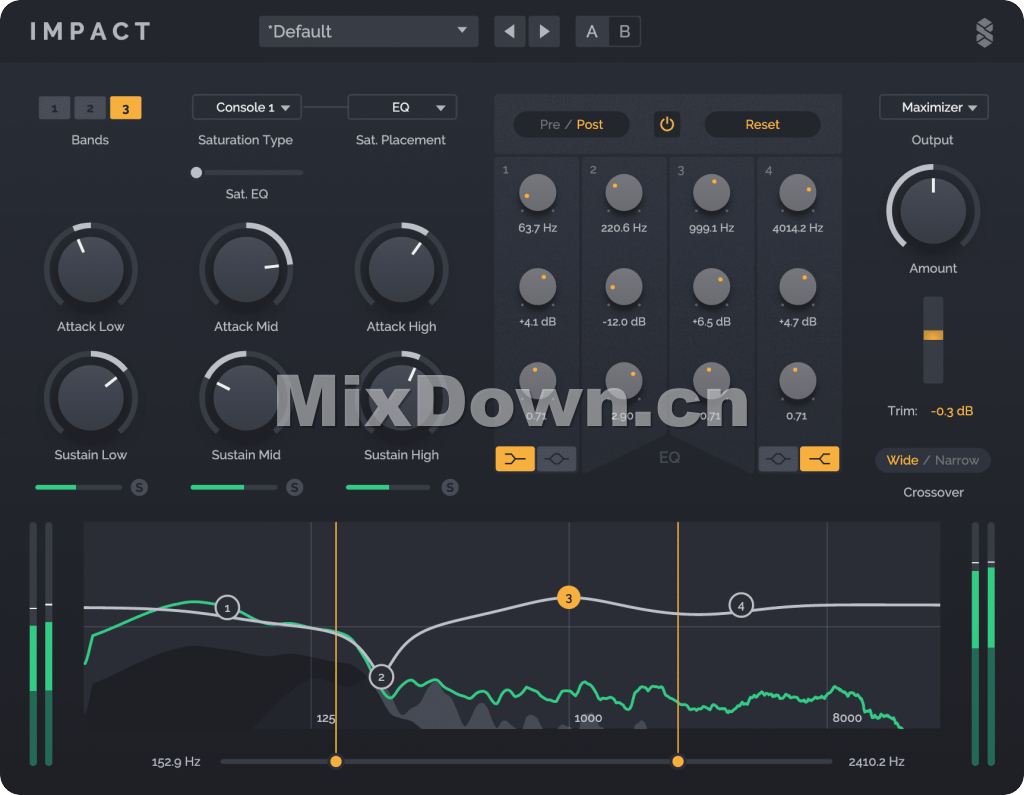Open EQ saturation placement dropdown
The image size is (1024, 795).
[x=402, y=107]
